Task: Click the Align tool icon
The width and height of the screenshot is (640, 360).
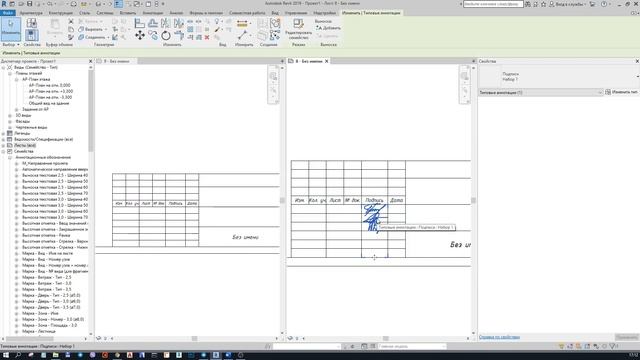Action: [140, 23]
